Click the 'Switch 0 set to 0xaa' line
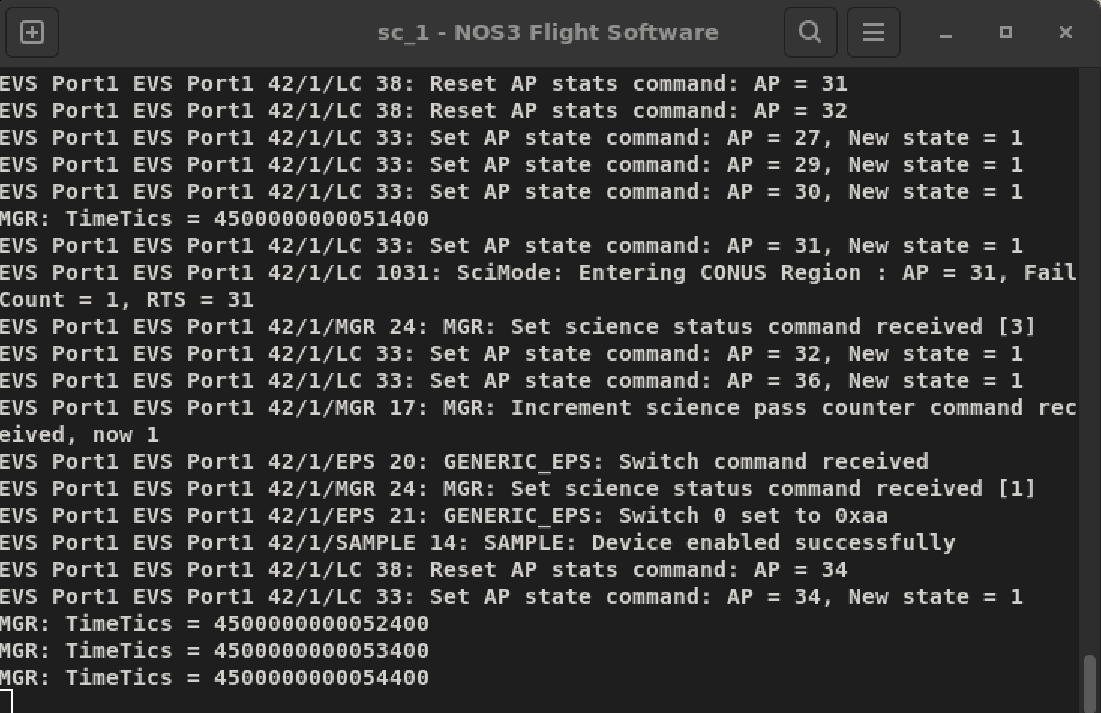The image size is (1101, 713). coord(444,516)
